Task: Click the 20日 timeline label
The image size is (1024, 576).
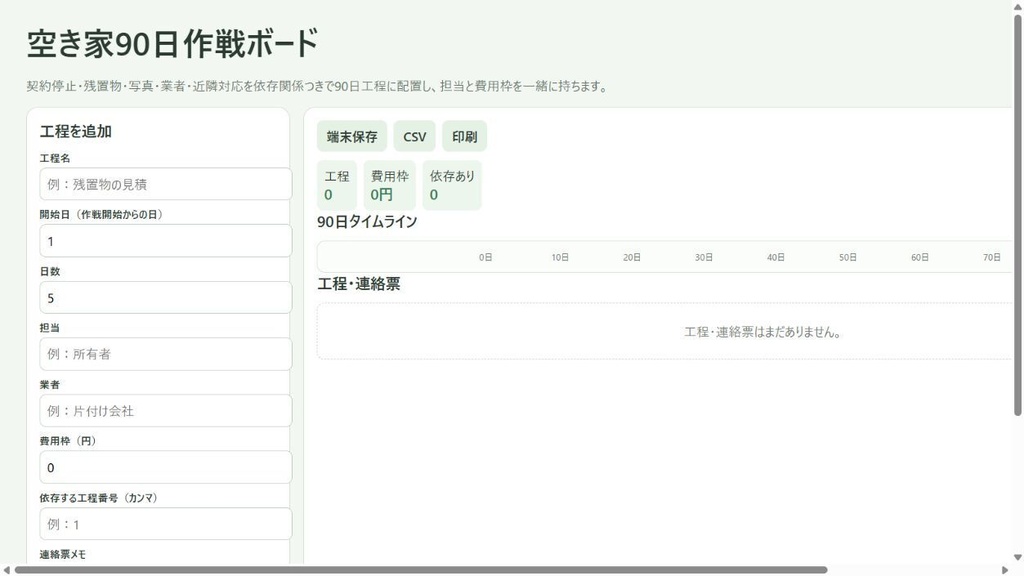Action: [632, 257]
